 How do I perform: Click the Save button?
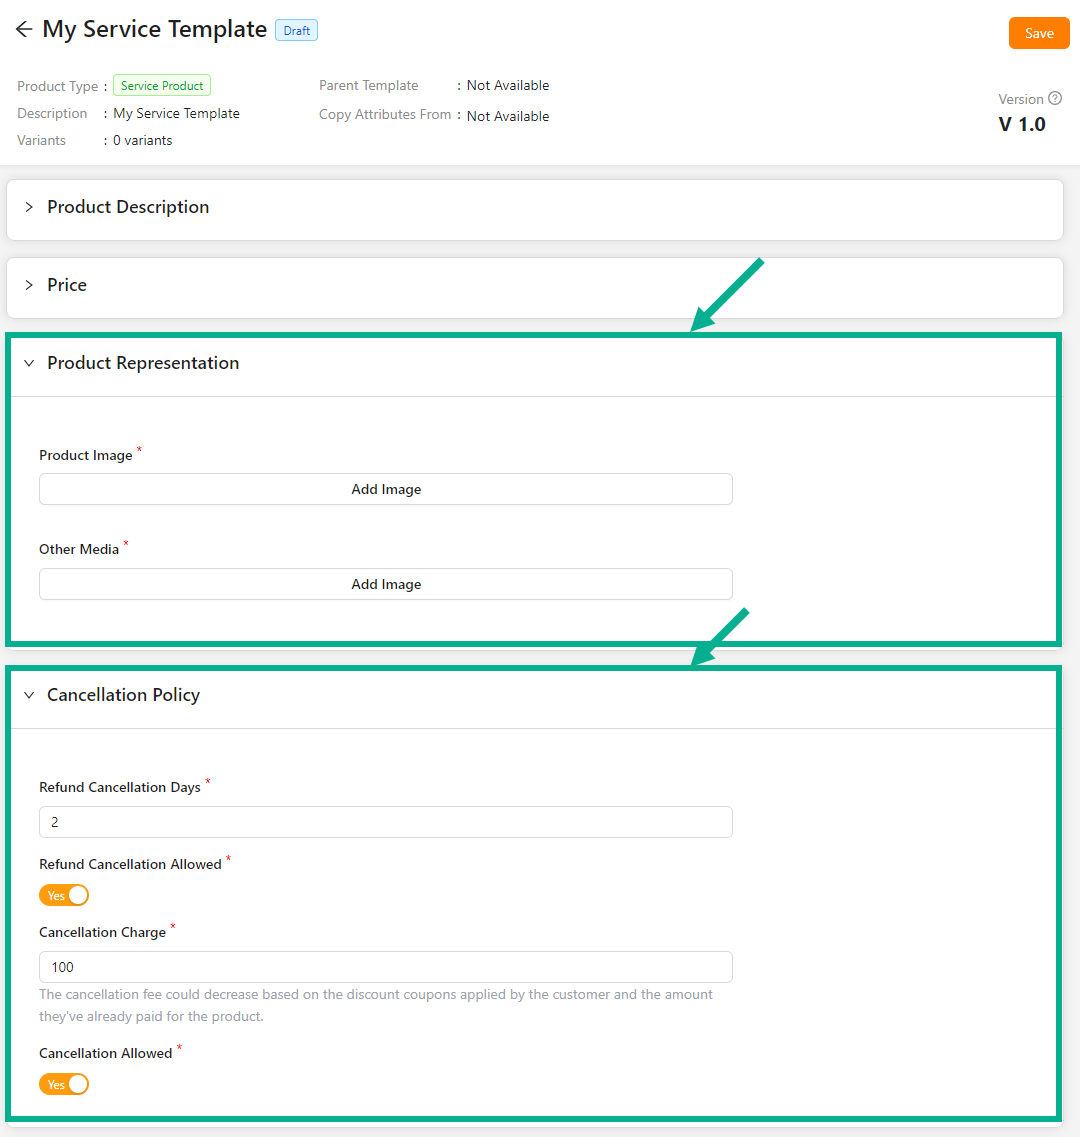click(1039, 33)
